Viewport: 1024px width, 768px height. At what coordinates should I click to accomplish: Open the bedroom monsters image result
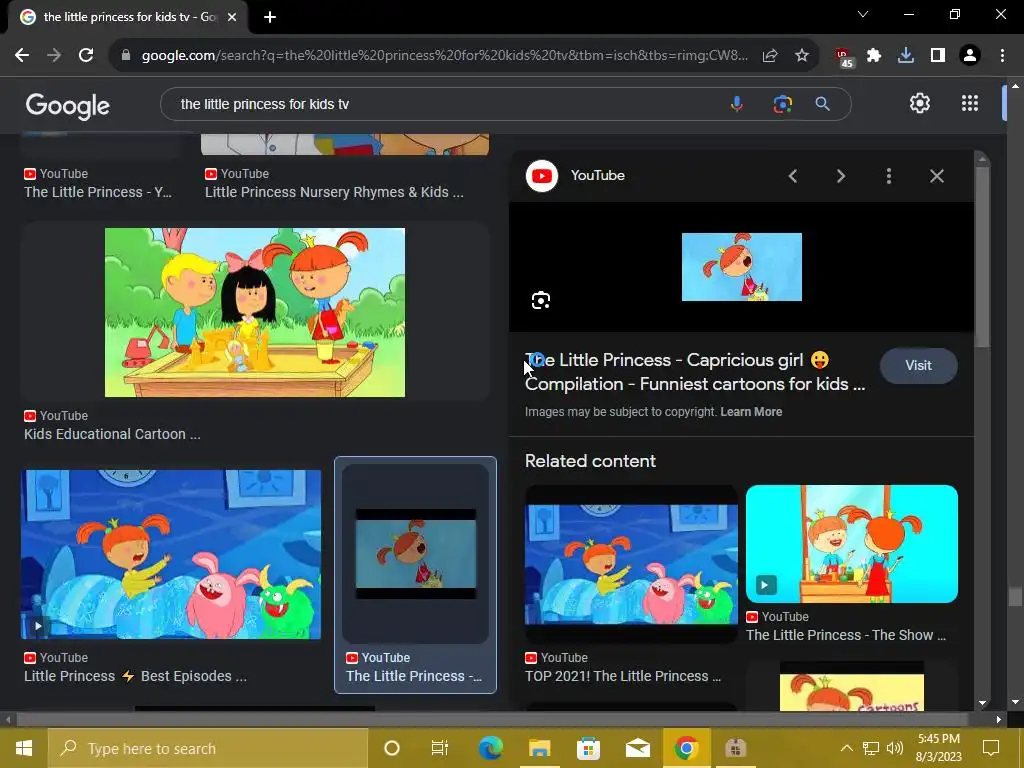171,554
